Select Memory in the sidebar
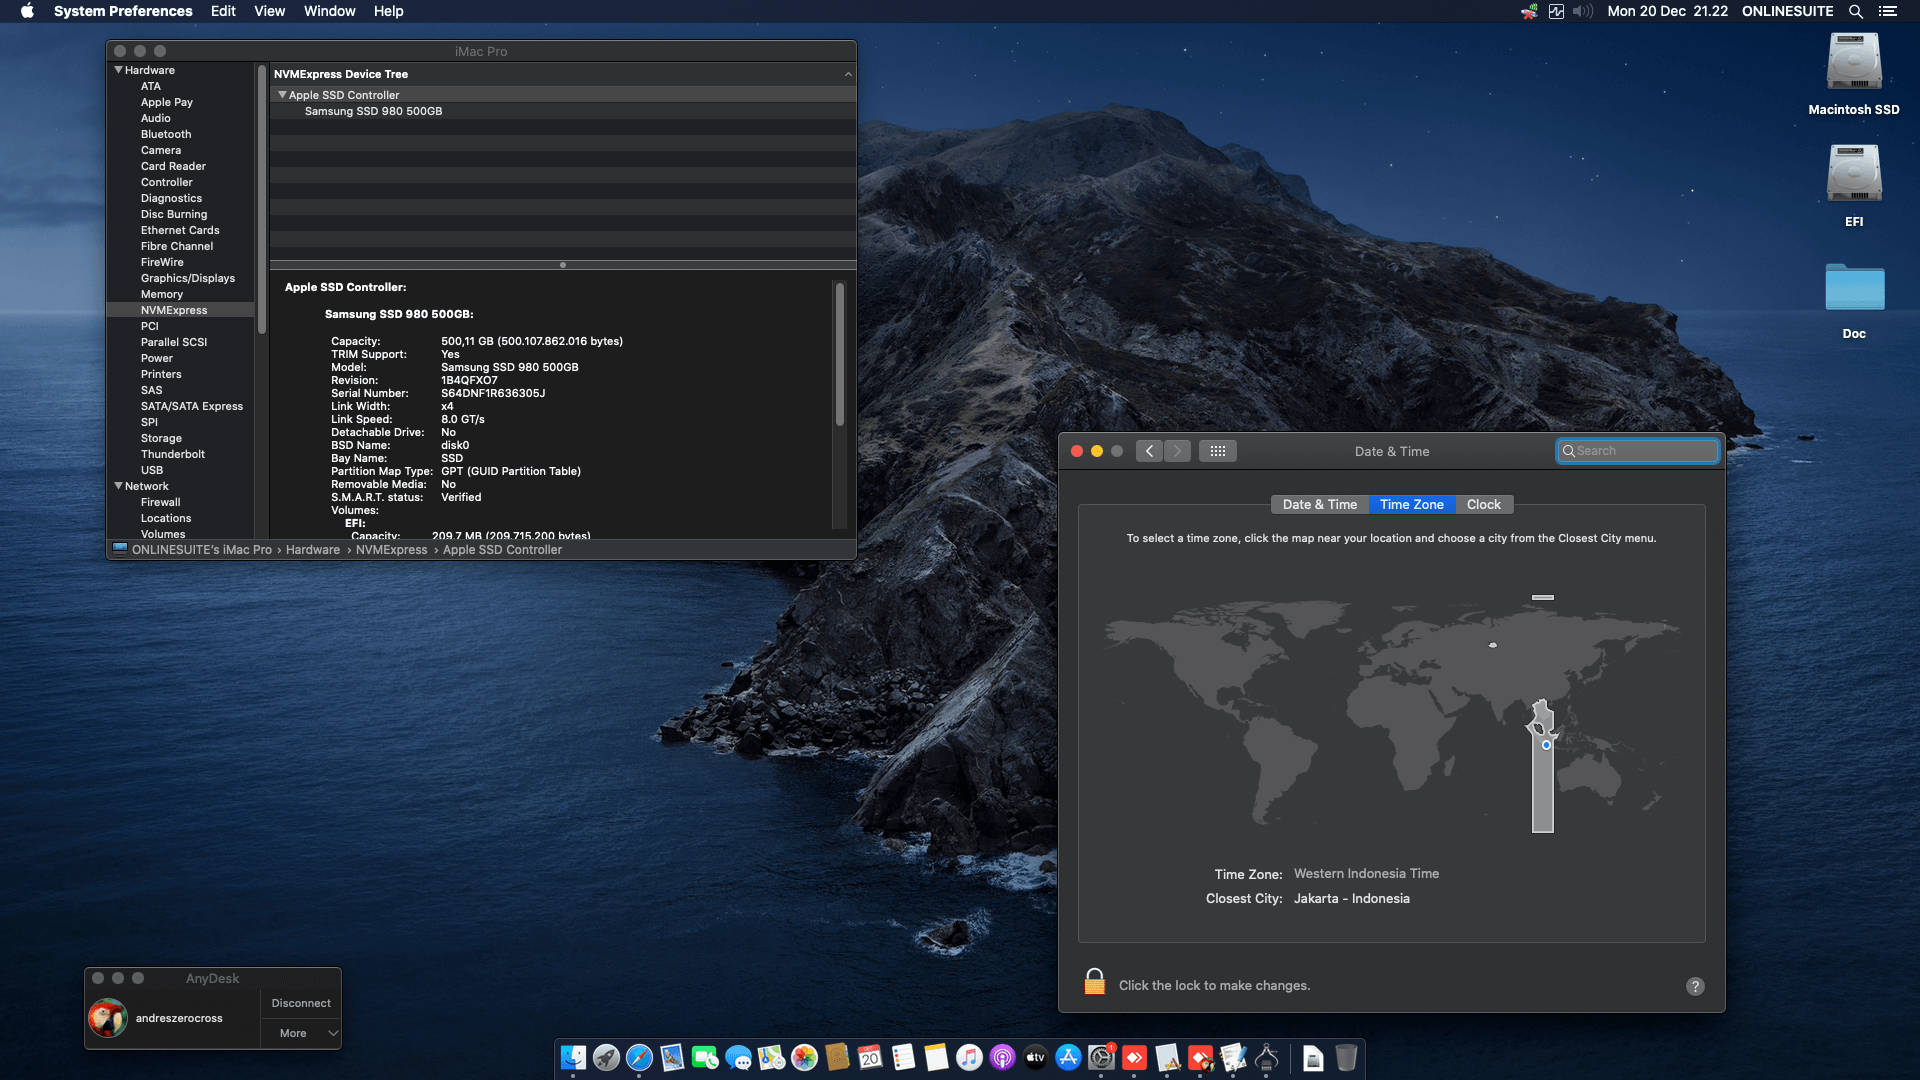Screen dimensions: 1920x1080 click(x=162, y=294)
